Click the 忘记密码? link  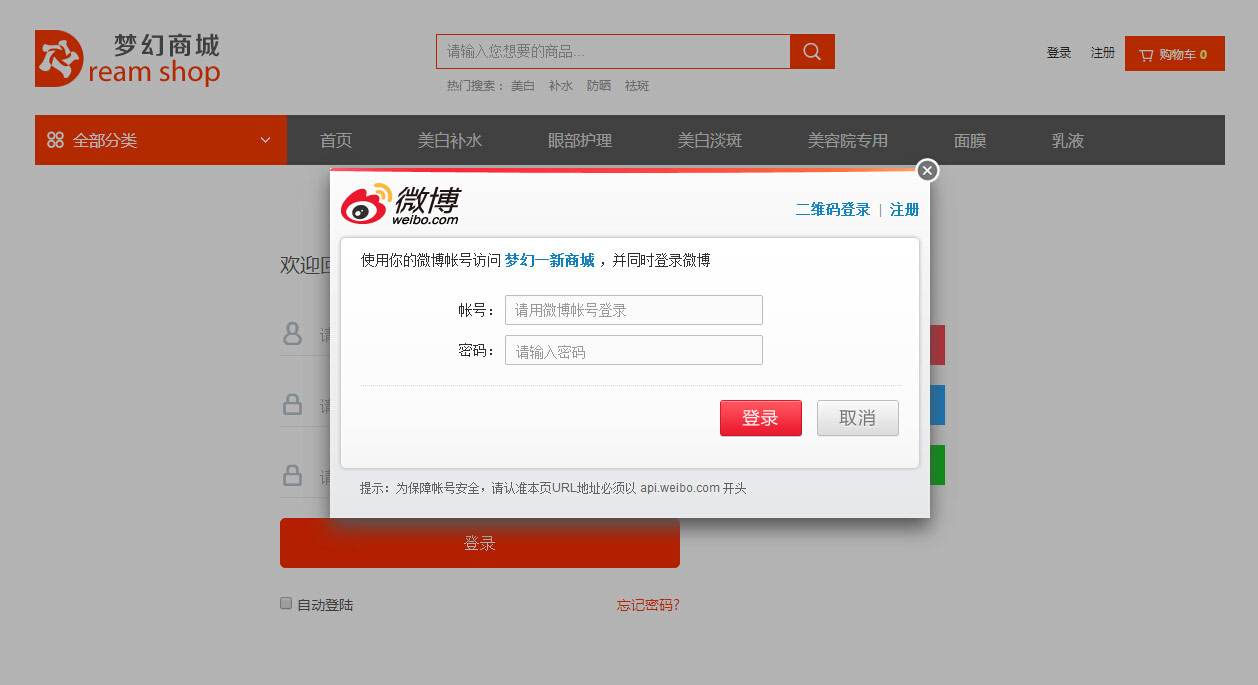(x=648, y=605)
